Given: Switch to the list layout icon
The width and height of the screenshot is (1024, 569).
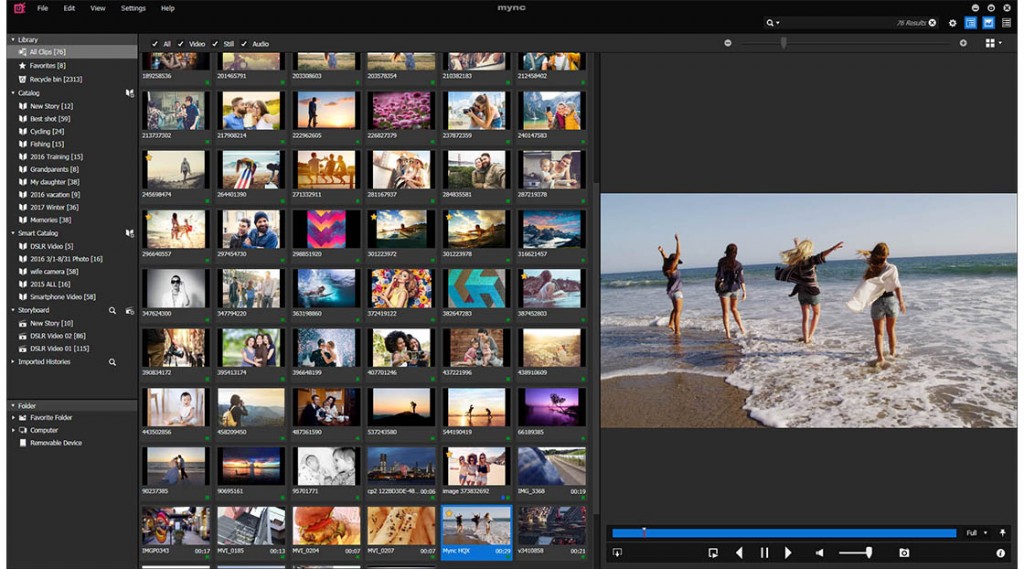Looking at the screenshot, I should coord(1006,23).
